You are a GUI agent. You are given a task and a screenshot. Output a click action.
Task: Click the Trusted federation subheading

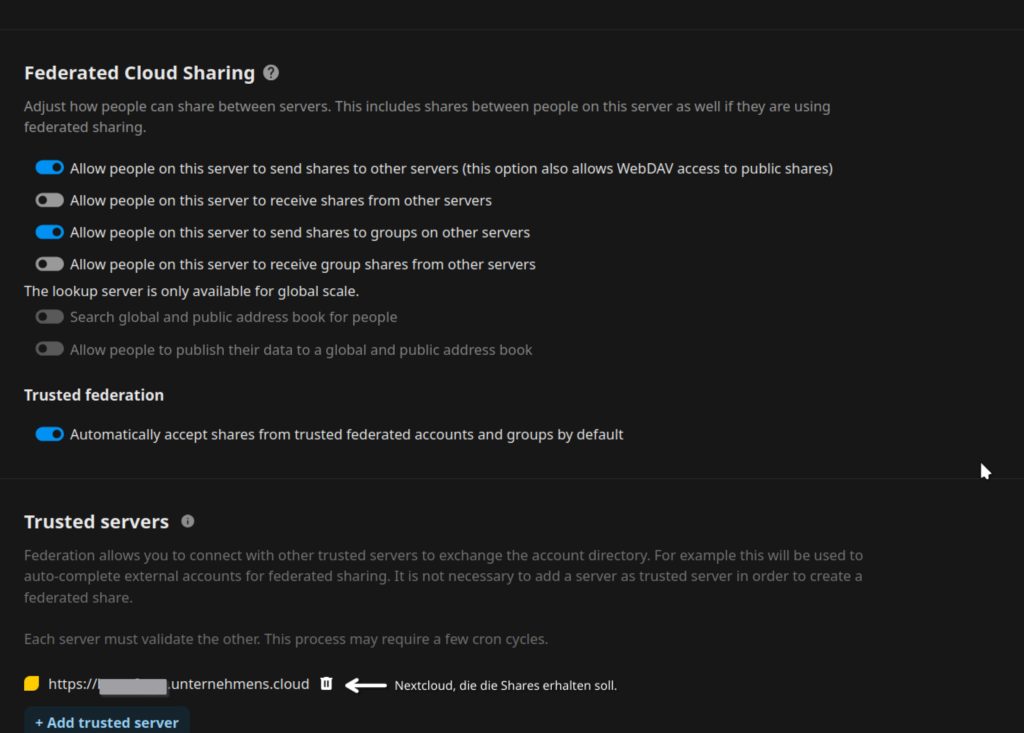[94, 395]
